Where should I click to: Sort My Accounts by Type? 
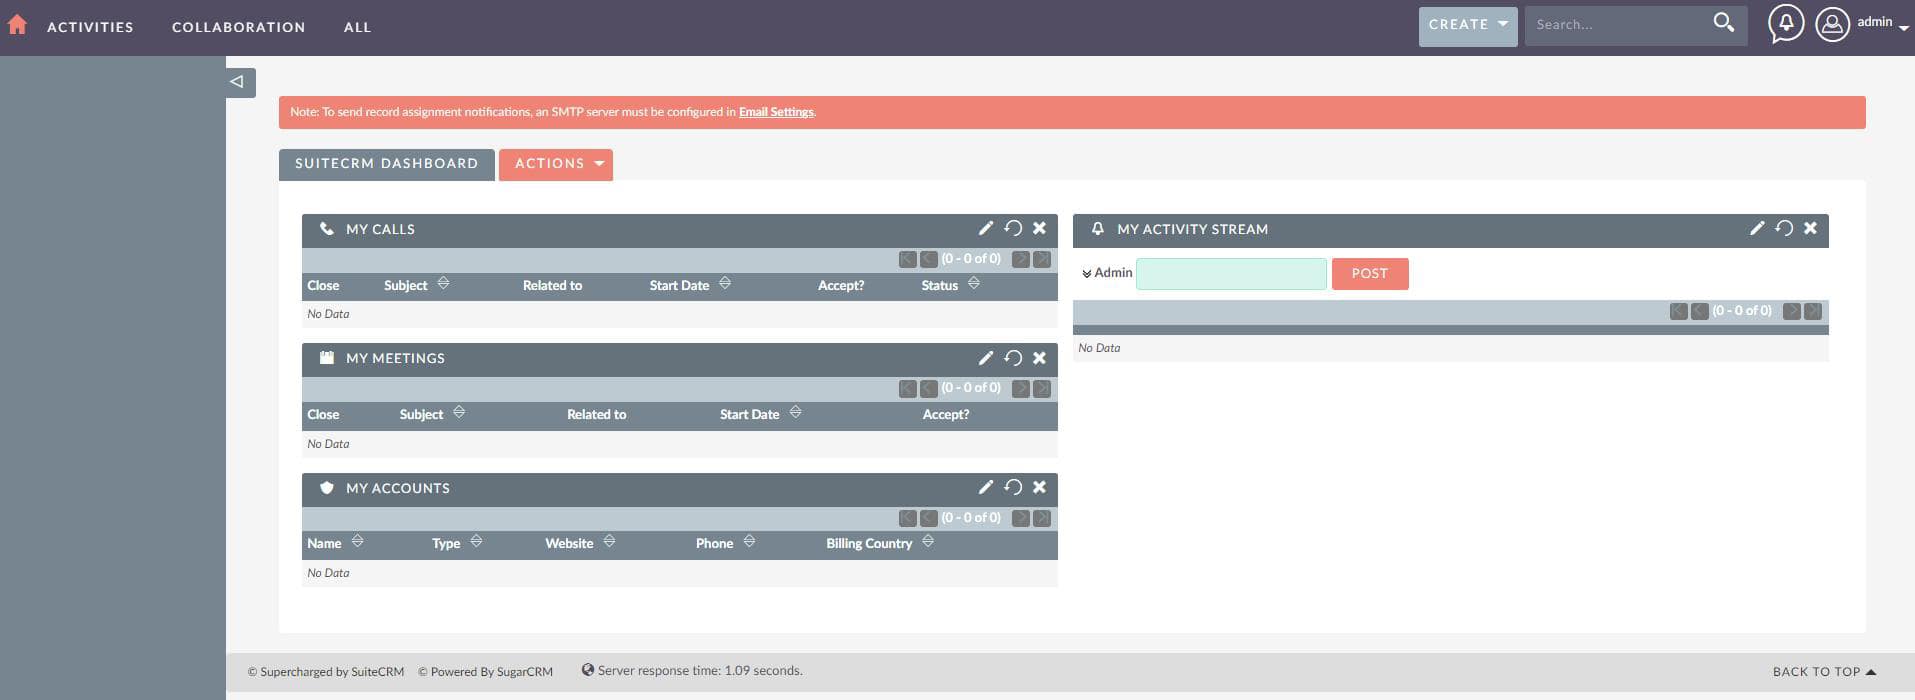pyautogui.click(x=476, y=542)
